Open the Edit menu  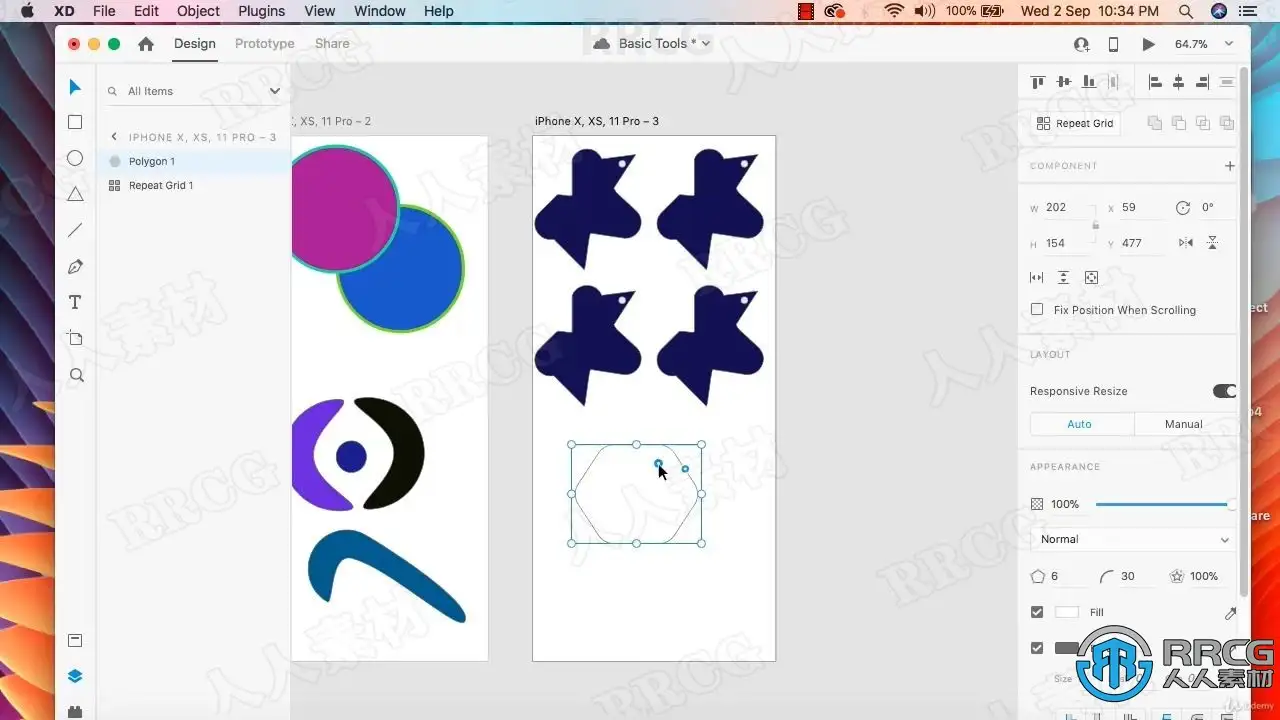click(146, 11)
